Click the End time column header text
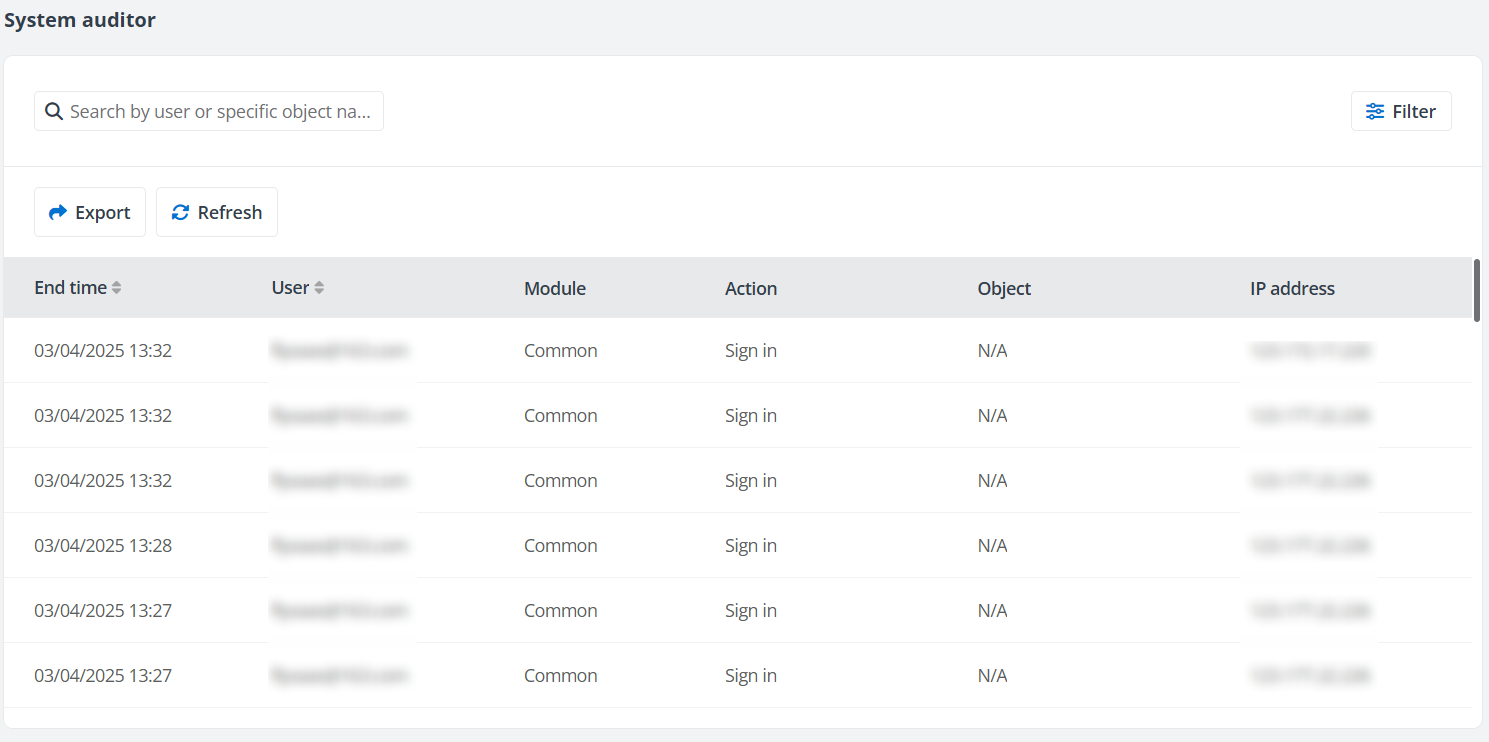Viewport: 1489px width, 742px height. (x=70, y=288)
